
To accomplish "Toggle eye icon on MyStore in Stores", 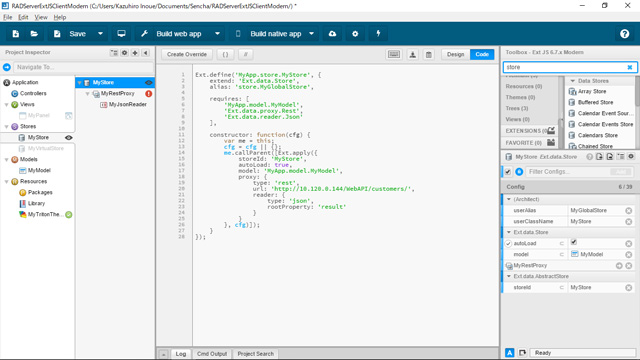I will tap(69, 138).
